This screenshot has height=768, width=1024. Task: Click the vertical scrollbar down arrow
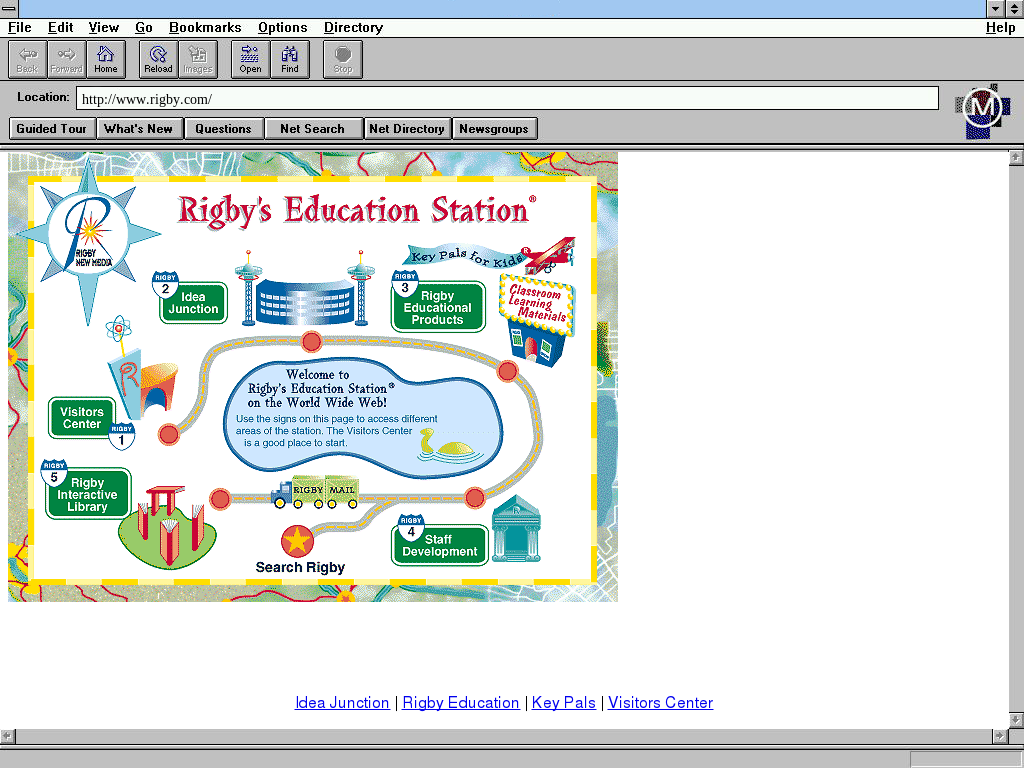1016,720
